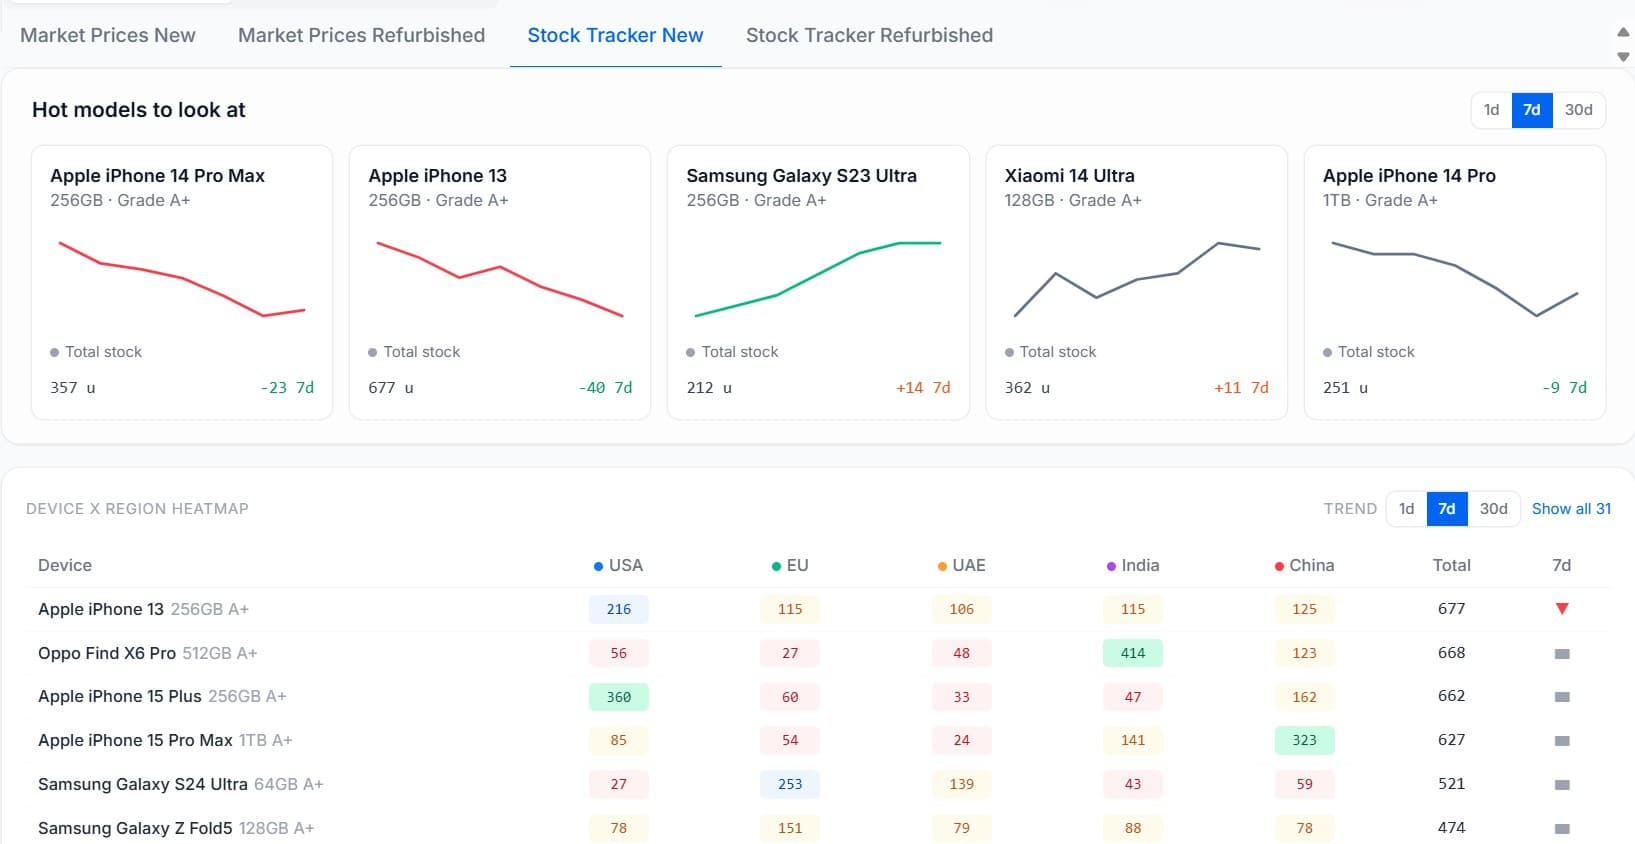
Task: Set heatmap trend to 1d
Action: tap(1406, 509)
